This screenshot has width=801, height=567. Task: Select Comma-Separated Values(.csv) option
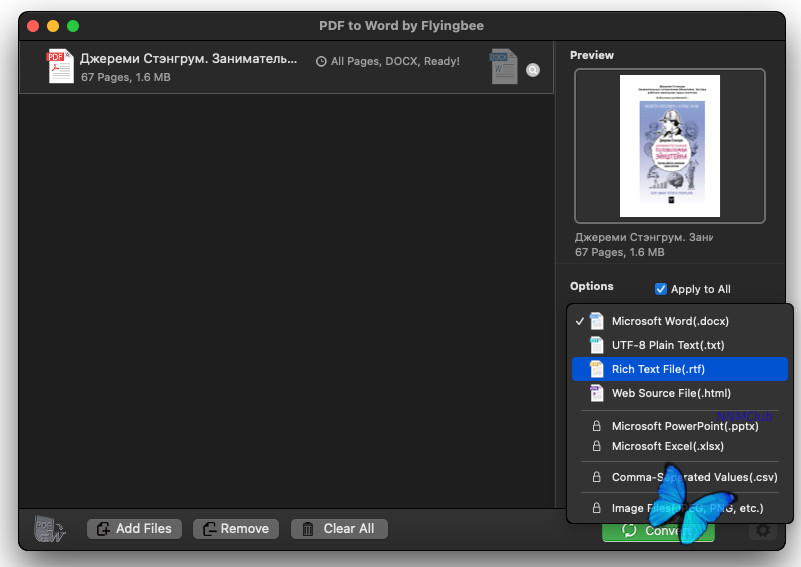coord(680,477)
